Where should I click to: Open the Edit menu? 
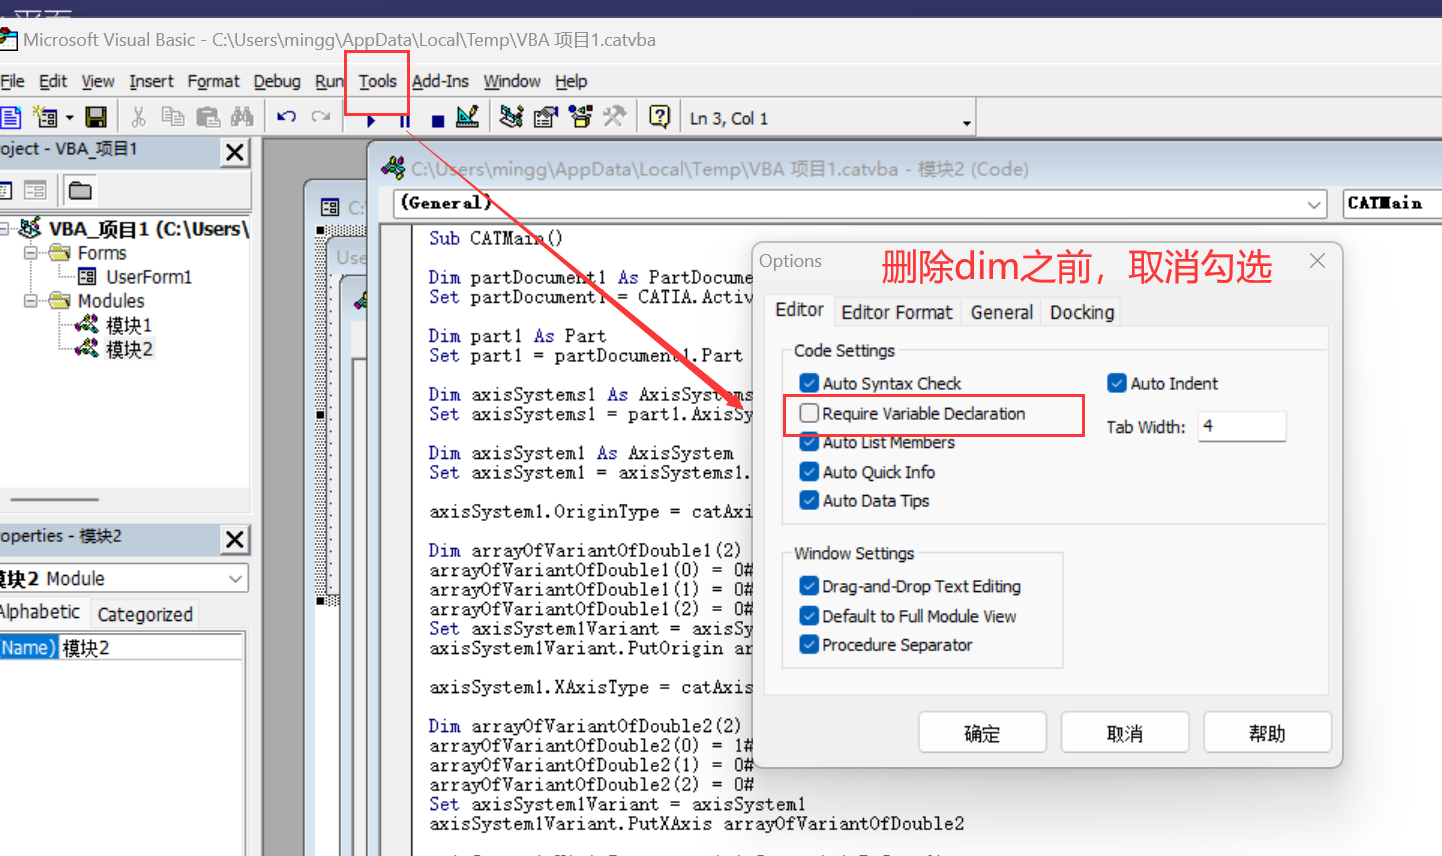point(53,81)
